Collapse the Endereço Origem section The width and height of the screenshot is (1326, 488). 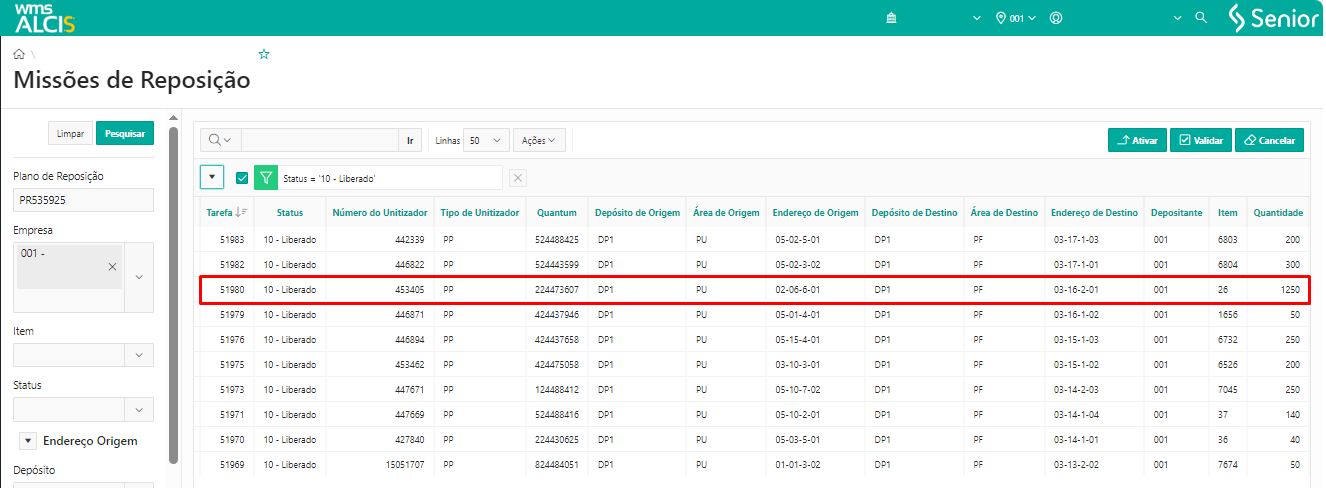click(x=27, y=441)
